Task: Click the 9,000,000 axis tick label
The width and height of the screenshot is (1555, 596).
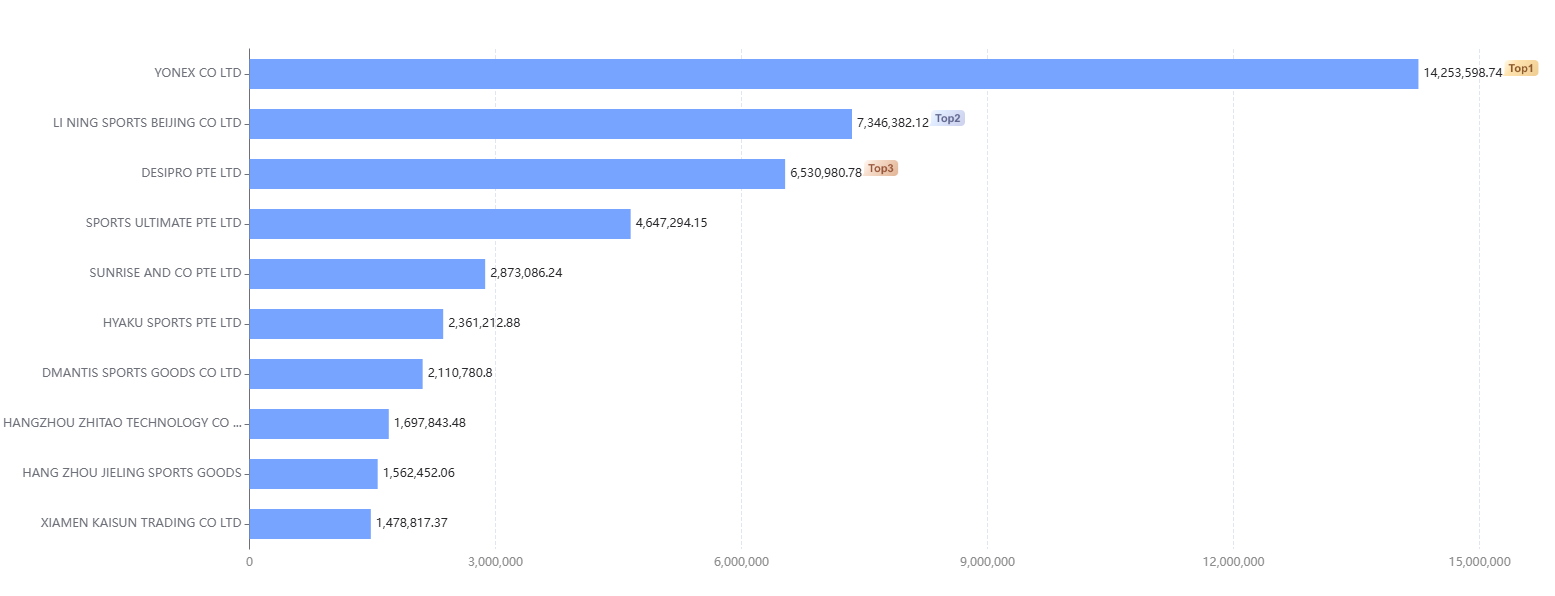Action: (x=988, y=562)
